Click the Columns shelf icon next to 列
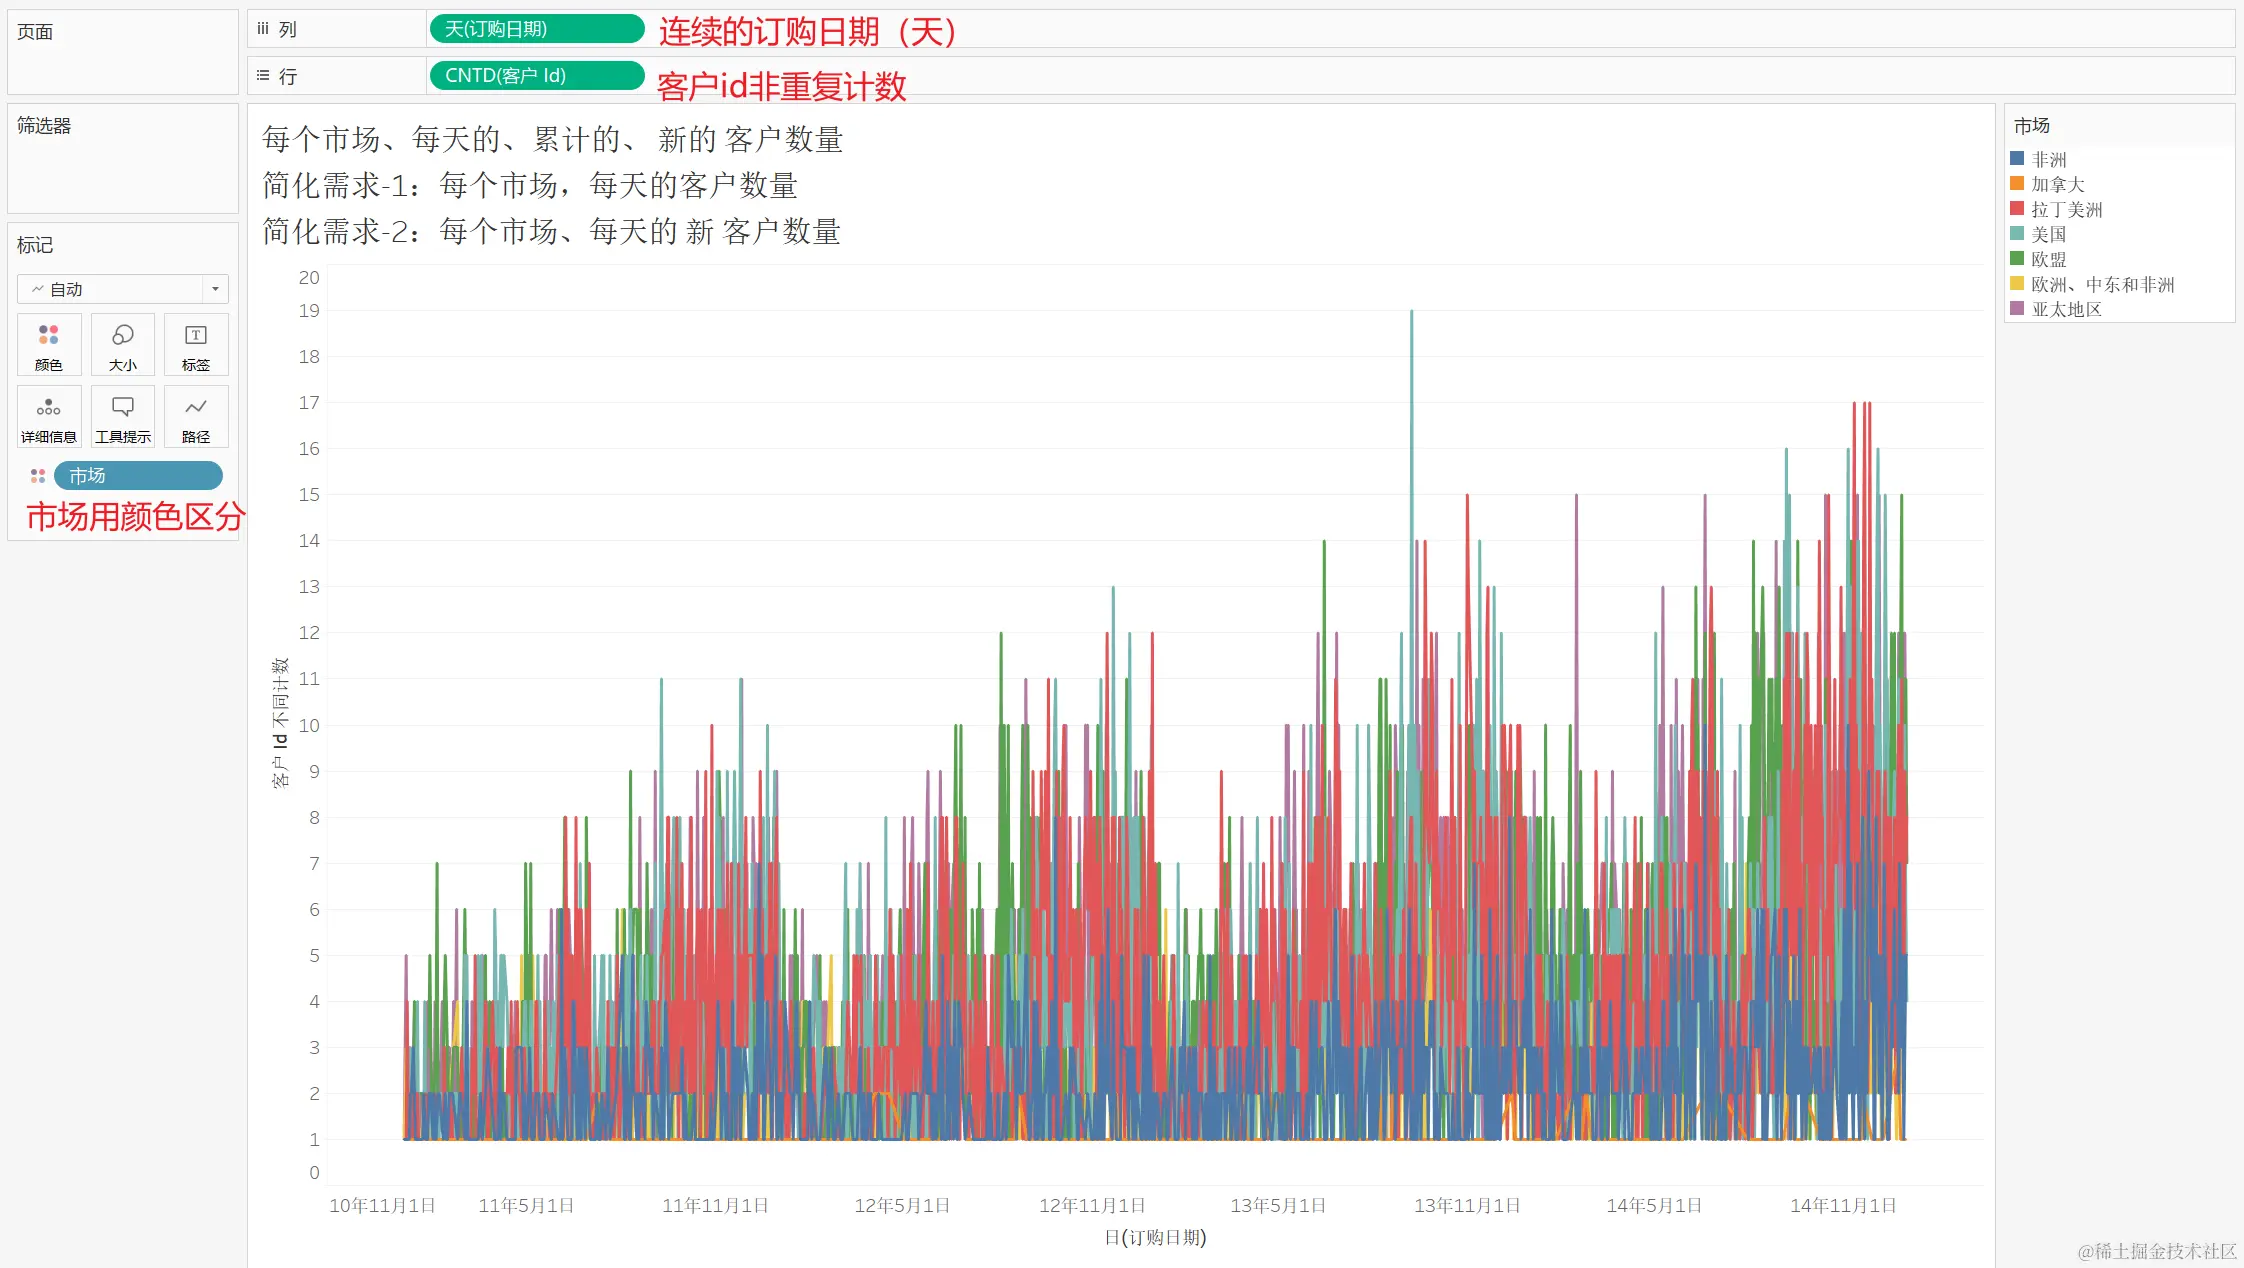2244x1268 pixels. tap(263, 29)
